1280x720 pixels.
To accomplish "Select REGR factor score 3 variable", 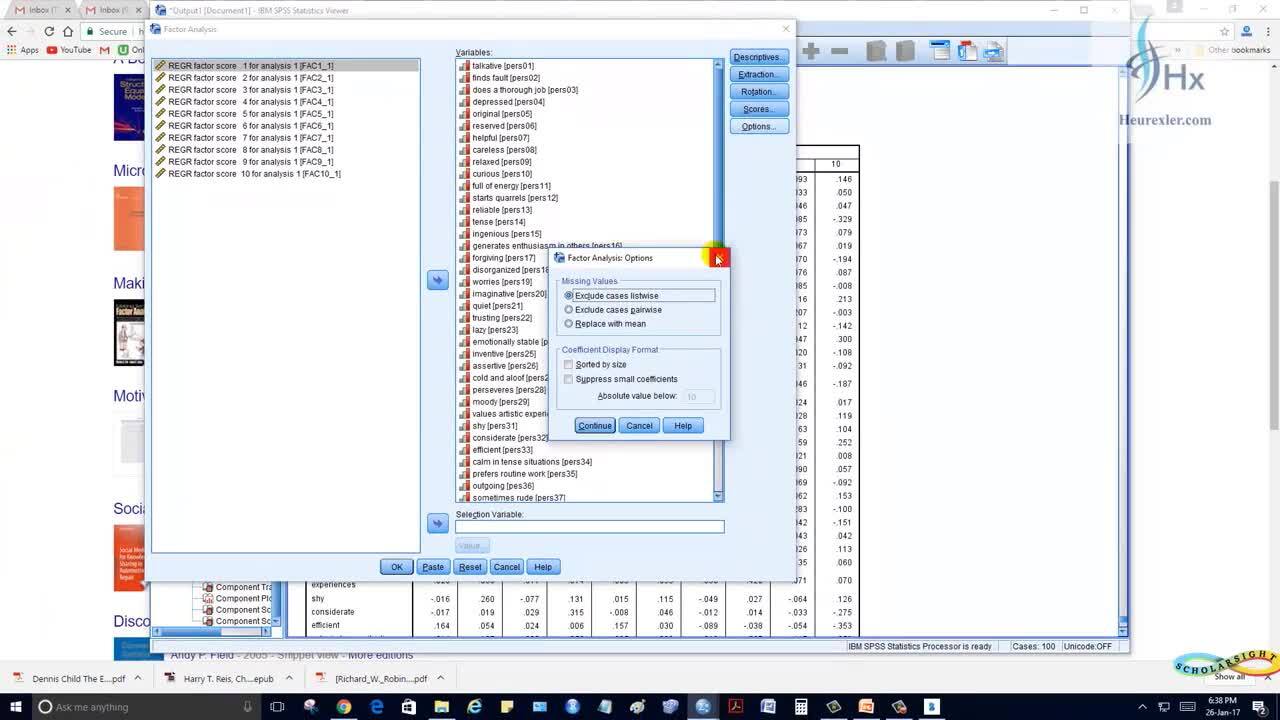I will click(x=250, y=90).
